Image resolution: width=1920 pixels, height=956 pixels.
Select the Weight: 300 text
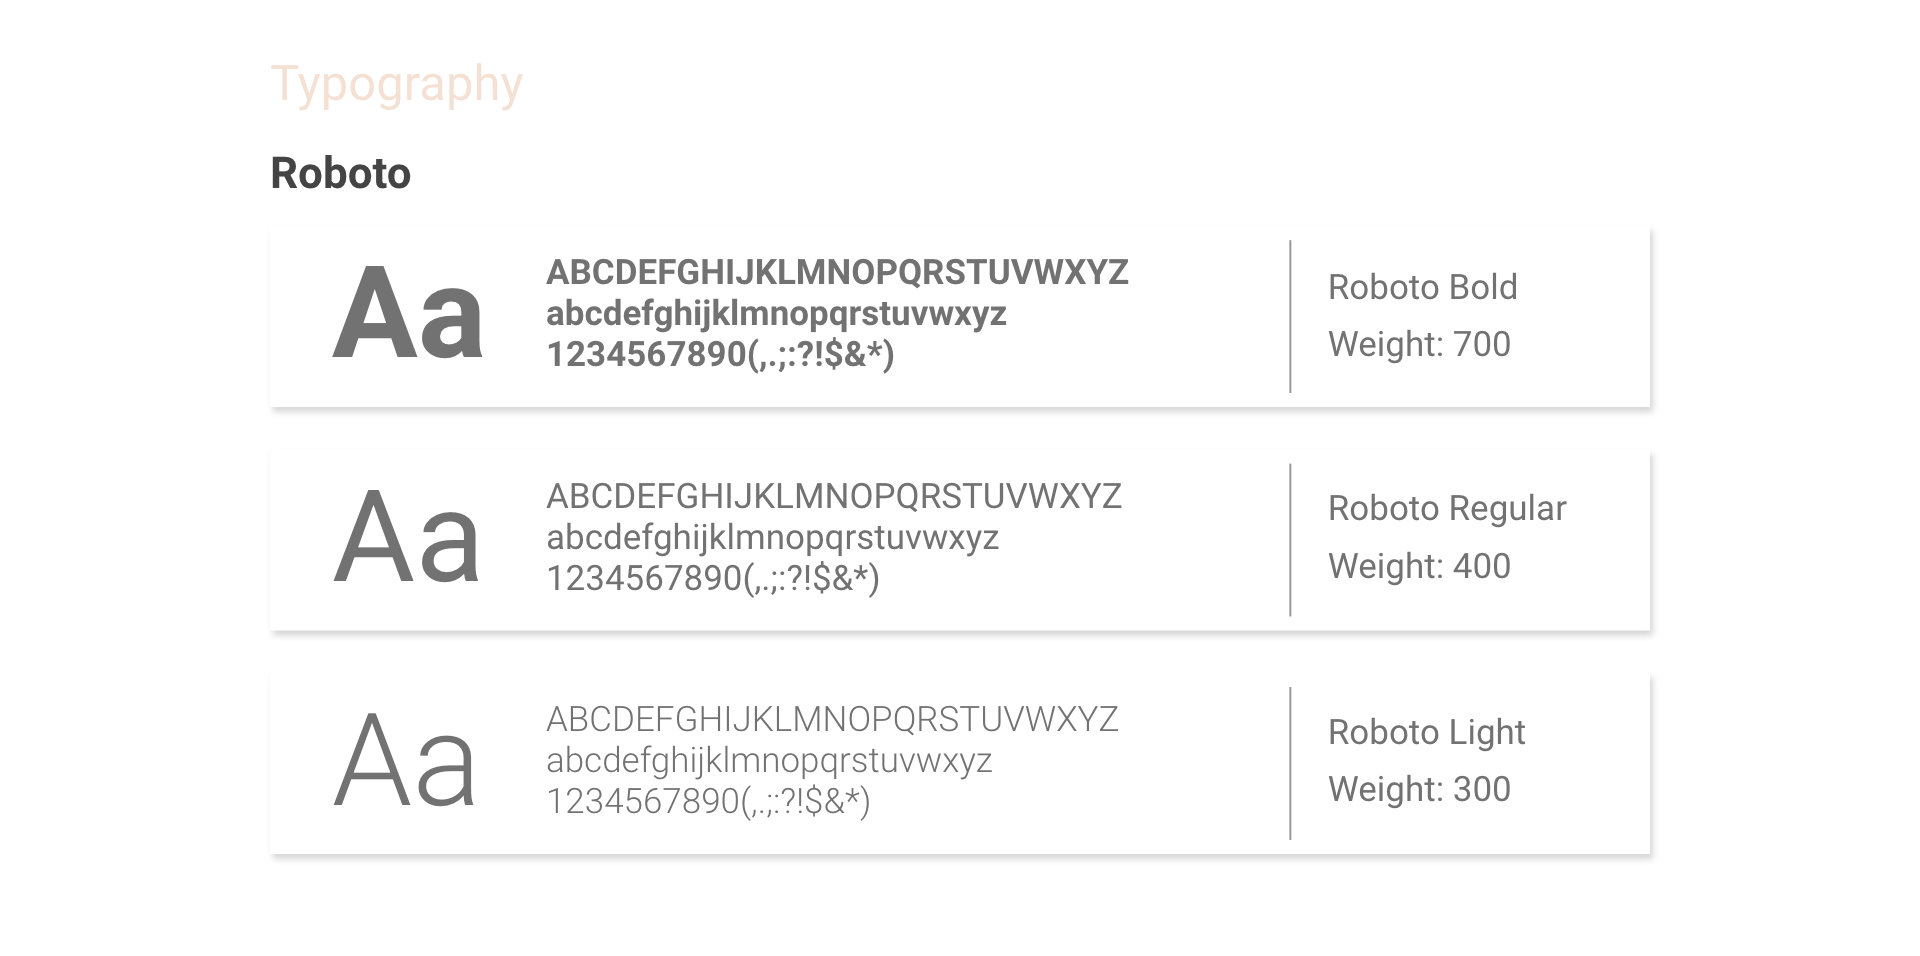(x=1418, y=789)
